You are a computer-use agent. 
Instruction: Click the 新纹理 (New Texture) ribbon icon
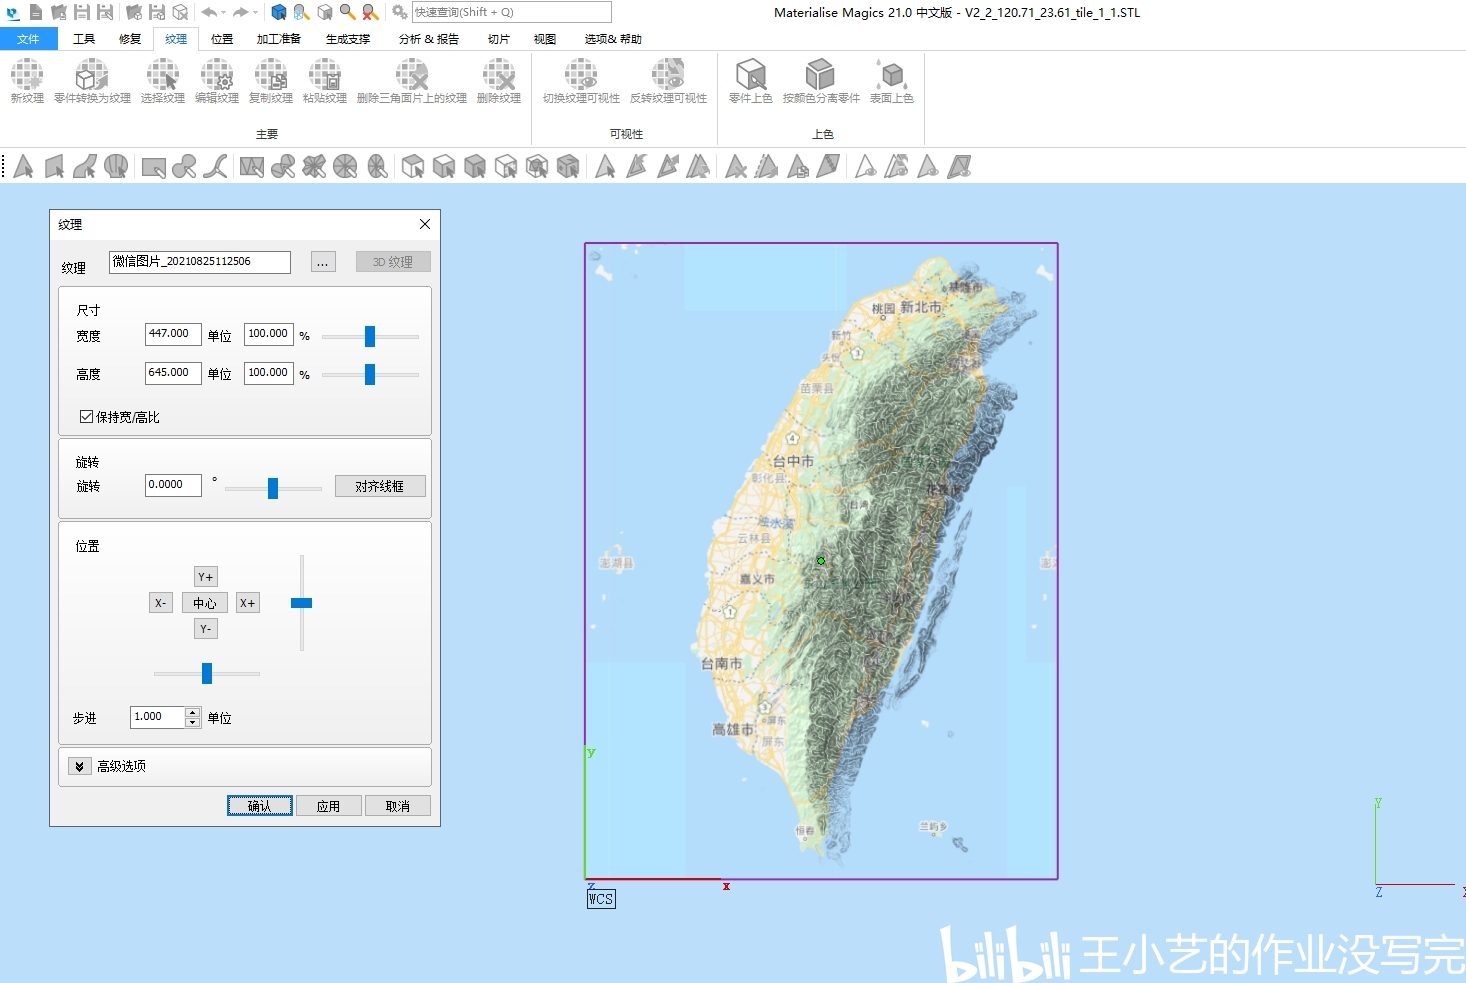27,81
